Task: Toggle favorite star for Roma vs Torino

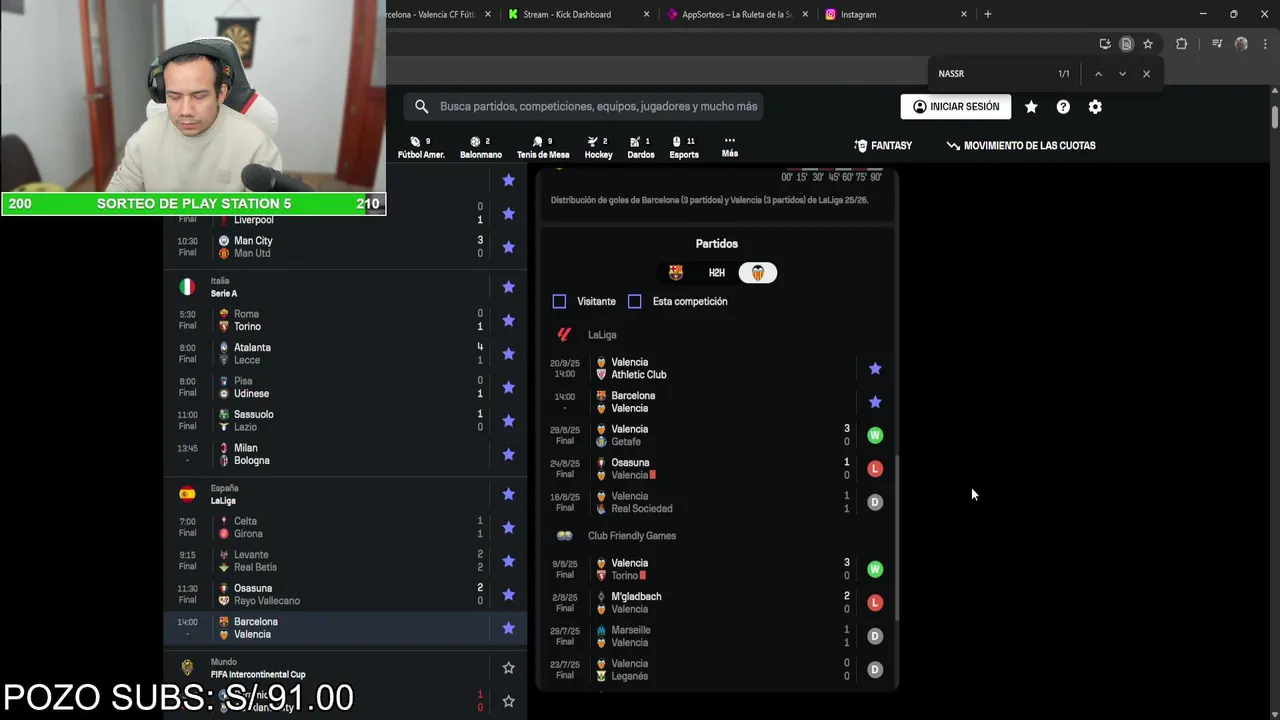Action: (508, 320)
